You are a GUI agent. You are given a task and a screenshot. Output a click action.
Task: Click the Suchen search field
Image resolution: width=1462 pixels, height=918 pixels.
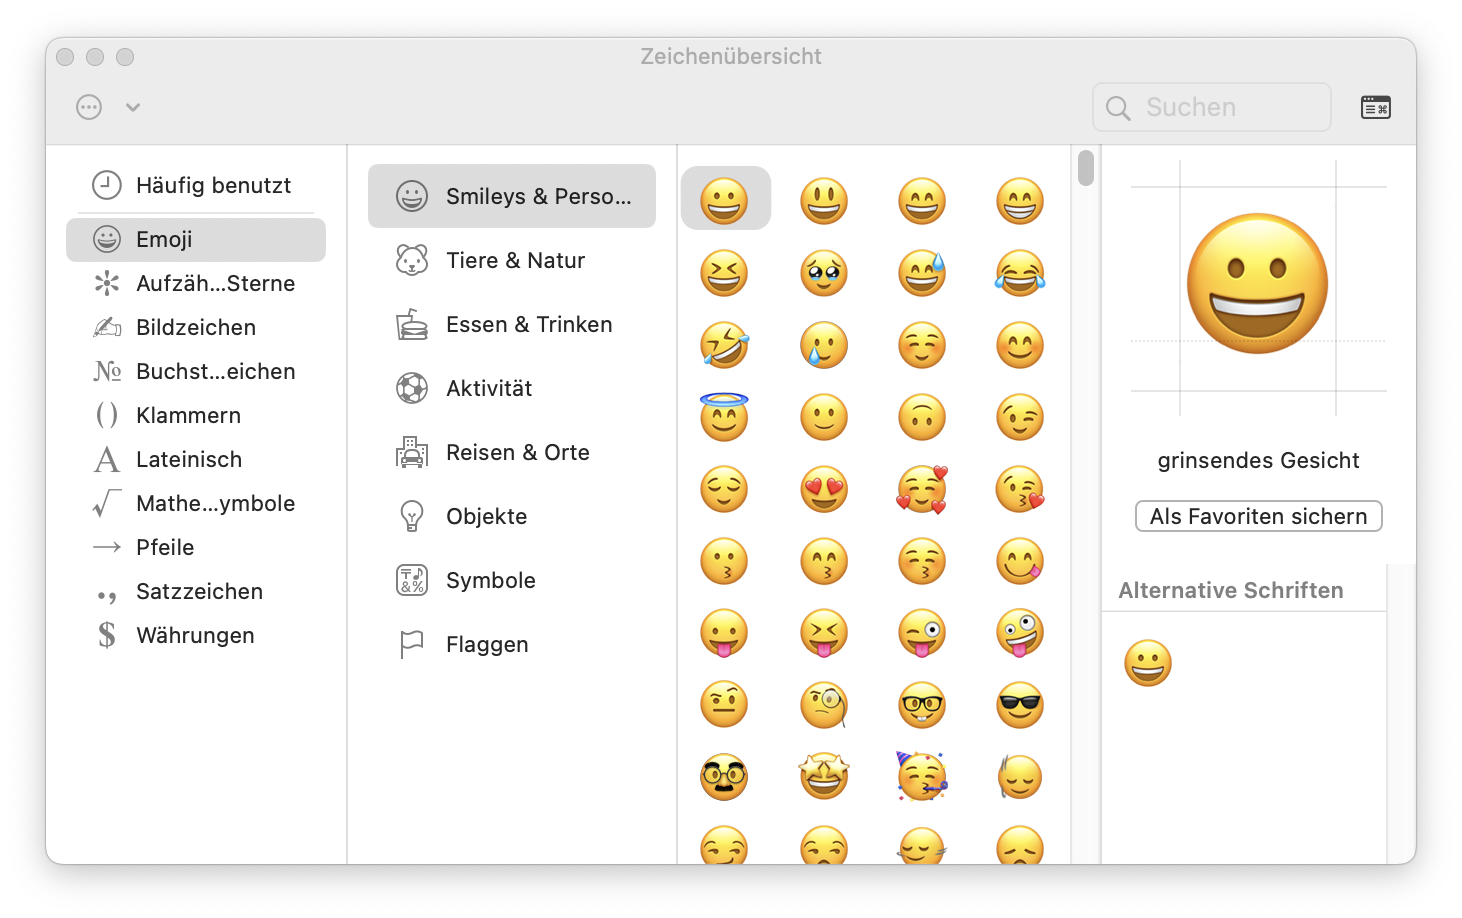click(x=1212, y=107)
